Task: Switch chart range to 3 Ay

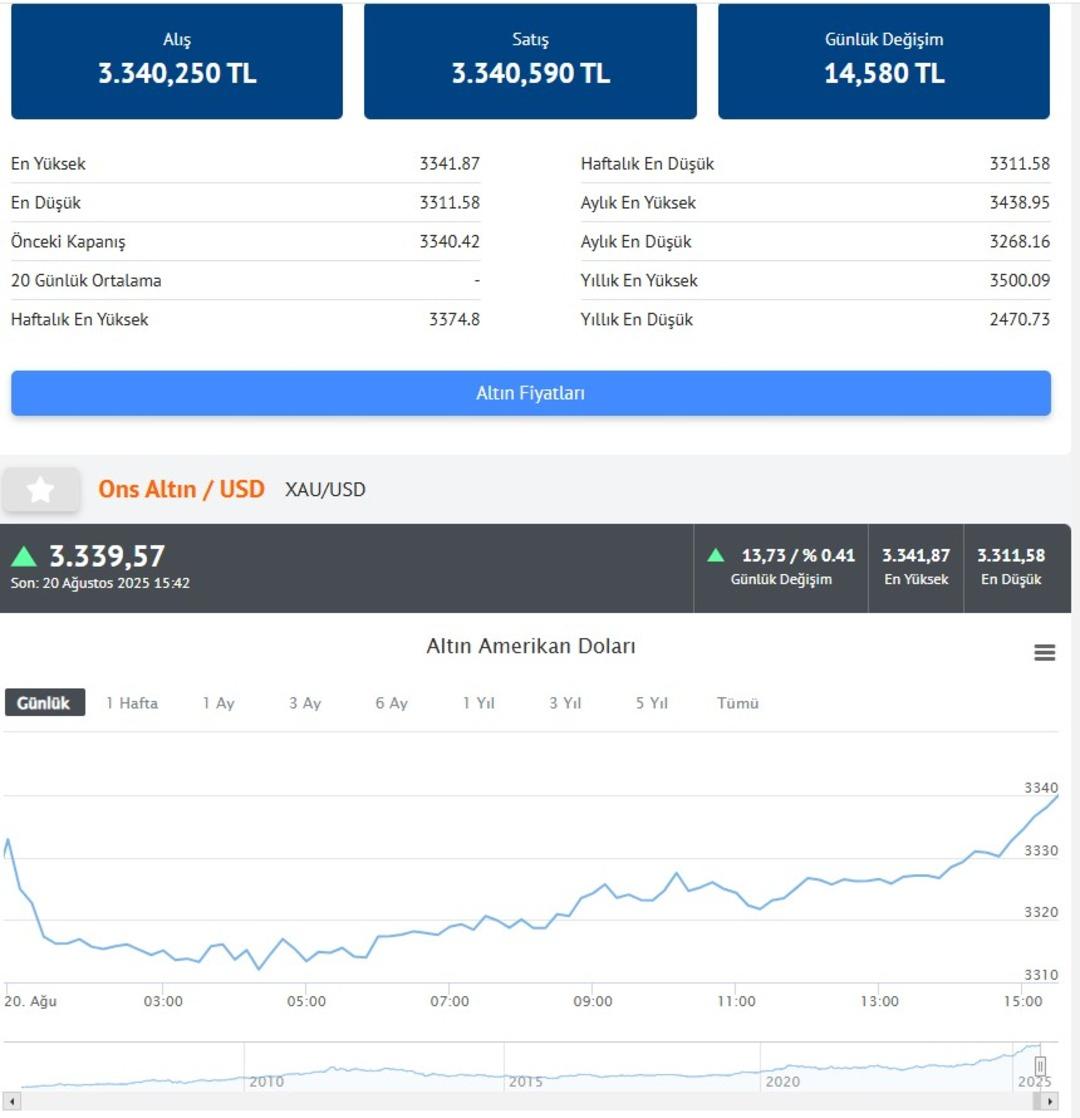Action: [x=304, y=703]
